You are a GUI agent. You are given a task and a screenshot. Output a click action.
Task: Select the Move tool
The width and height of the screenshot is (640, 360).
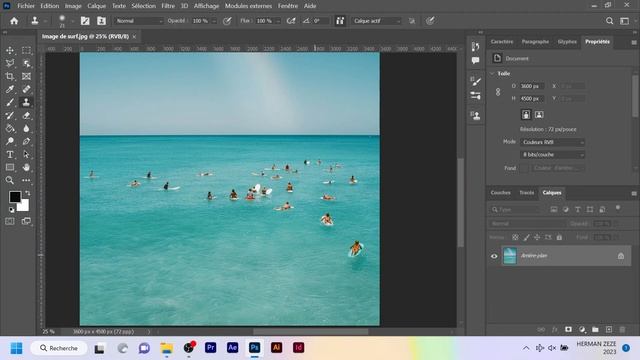[x=10, y=50]
